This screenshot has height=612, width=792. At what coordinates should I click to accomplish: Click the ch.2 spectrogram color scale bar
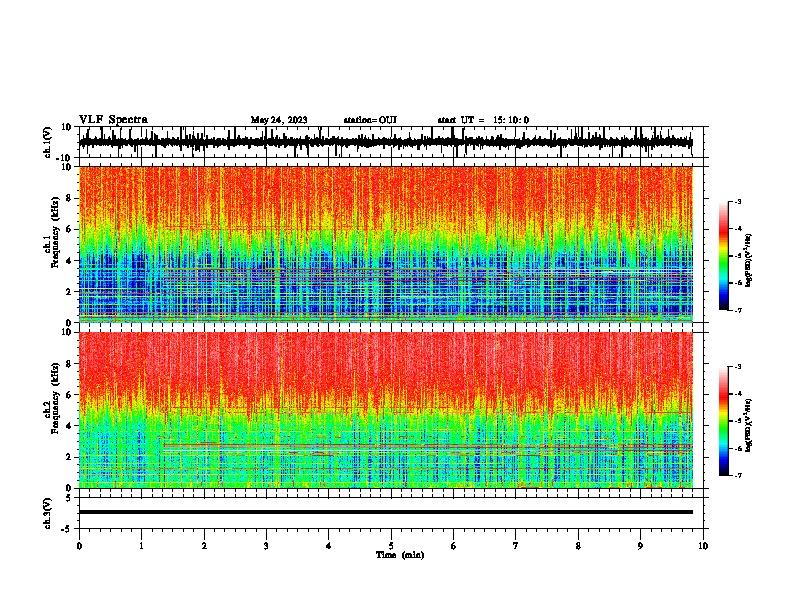click(723, 421)
